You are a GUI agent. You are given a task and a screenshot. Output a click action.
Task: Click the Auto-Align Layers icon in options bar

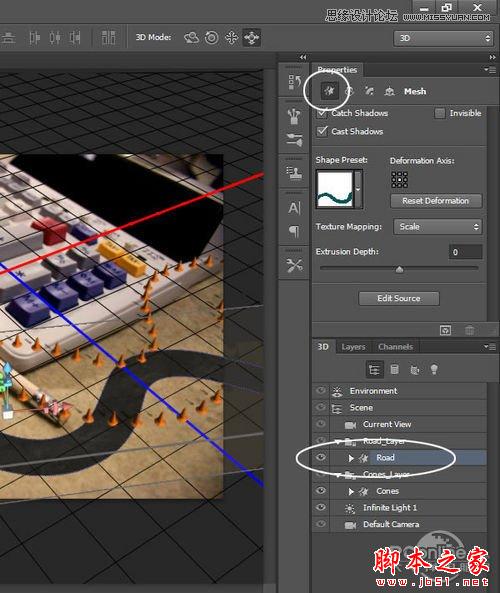tap(108, 38)
